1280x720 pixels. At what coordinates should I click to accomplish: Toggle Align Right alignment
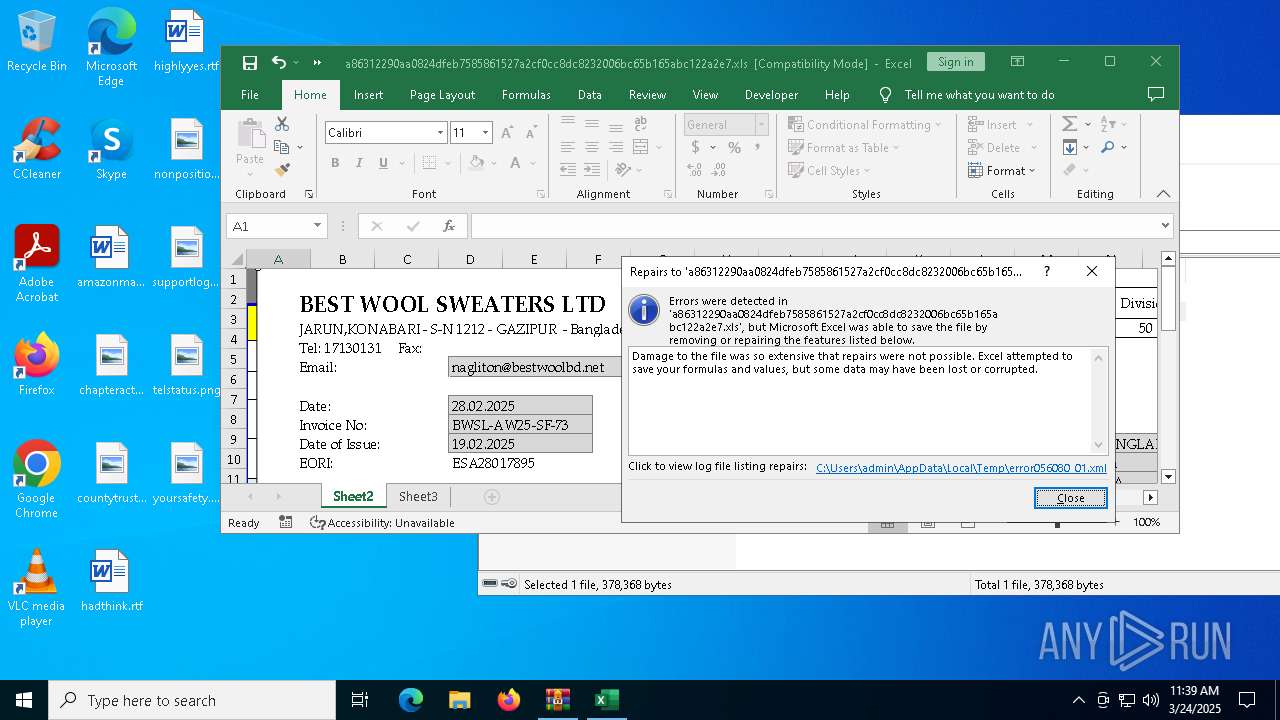[616, 147]
